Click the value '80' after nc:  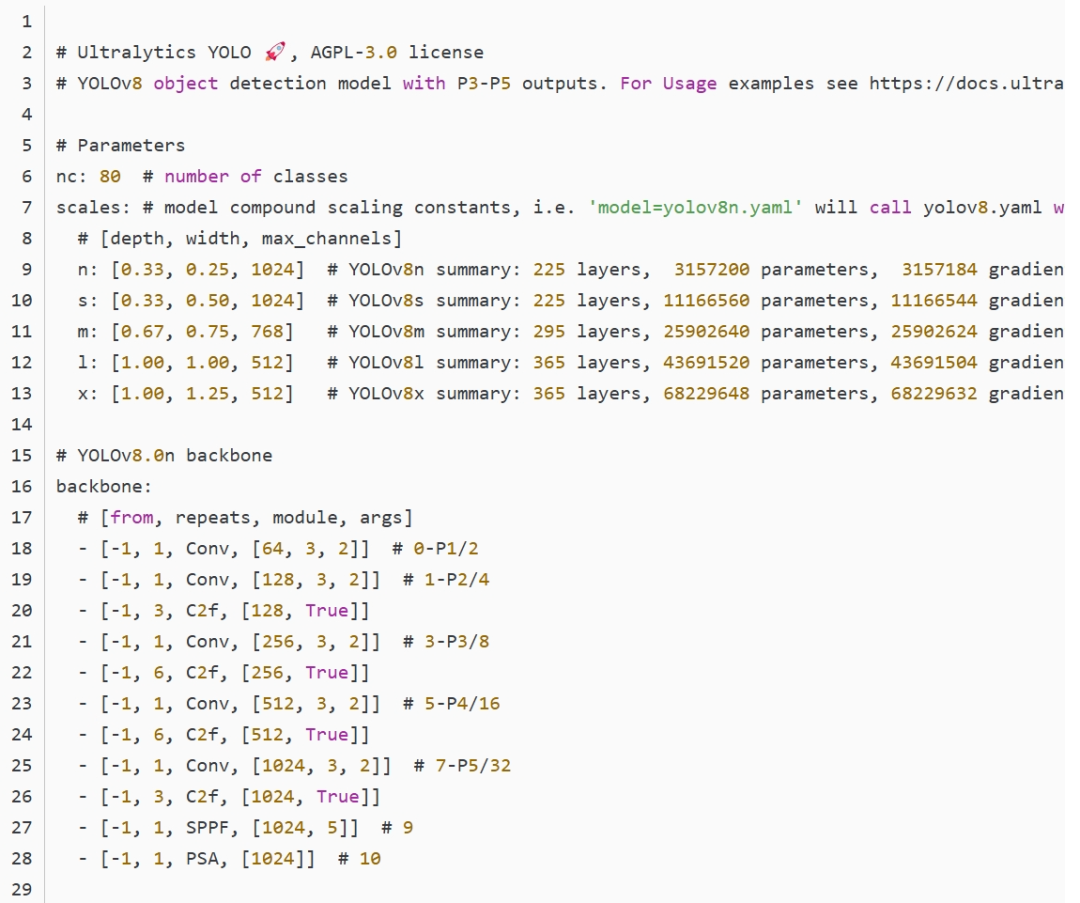(110, 176)
